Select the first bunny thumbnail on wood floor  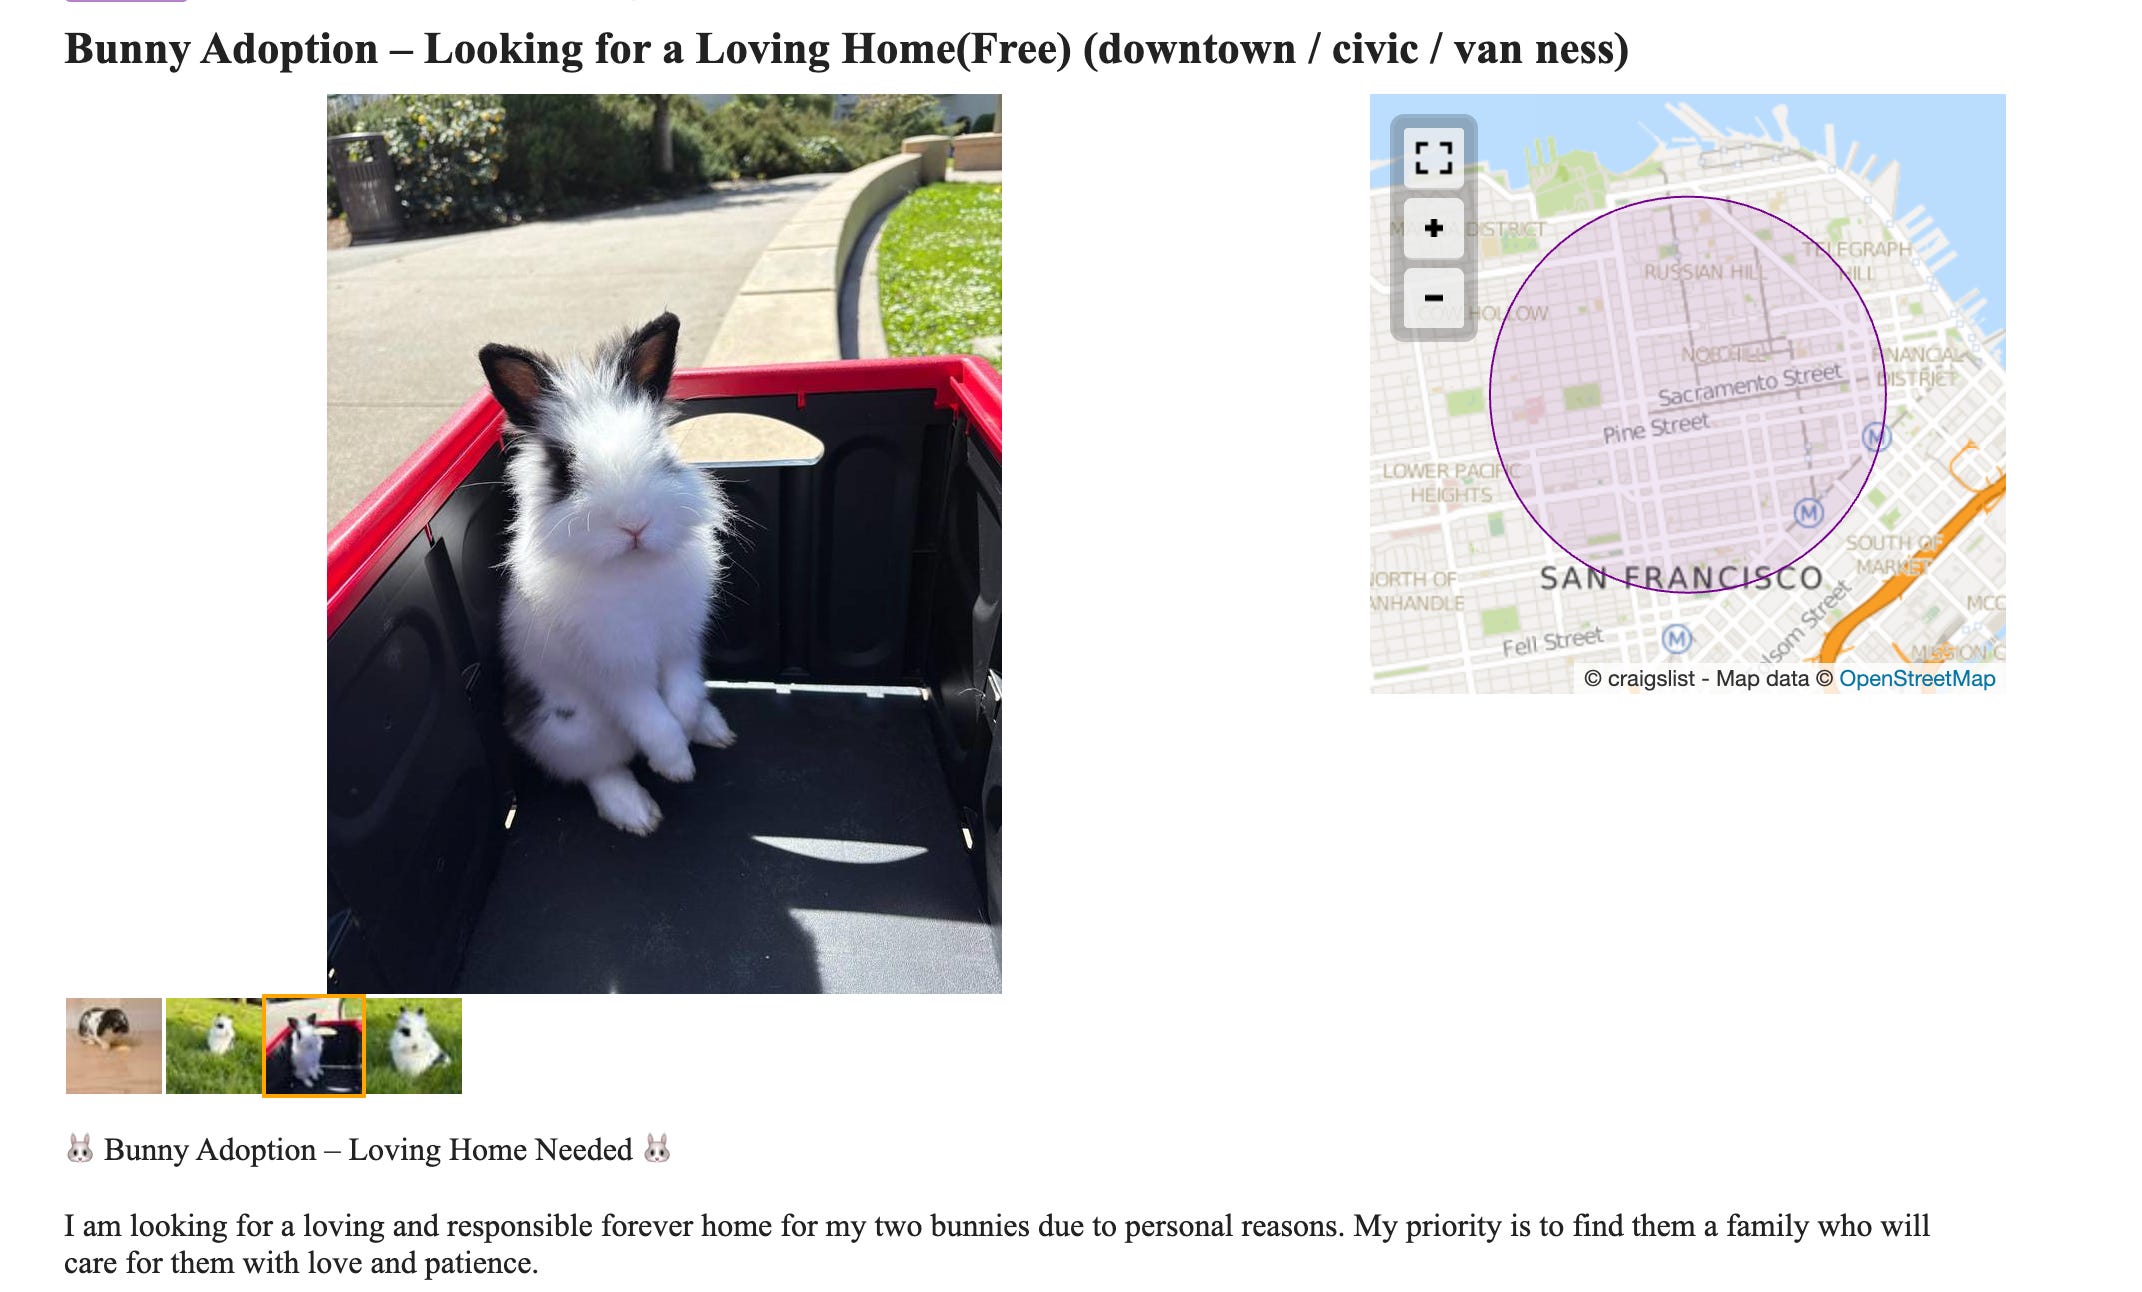pos(114,1046)
